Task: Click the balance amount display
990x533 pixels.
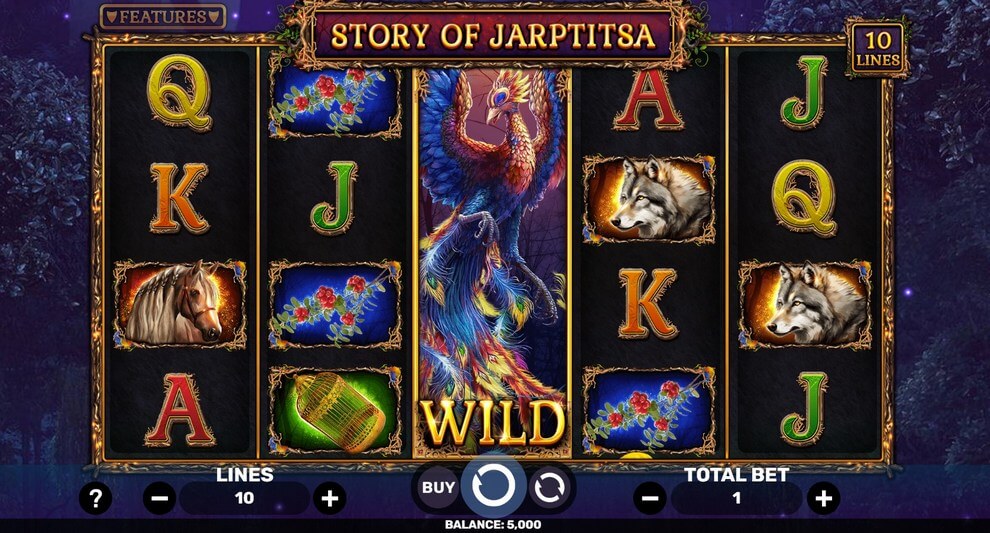Action: tap(493, 524)
